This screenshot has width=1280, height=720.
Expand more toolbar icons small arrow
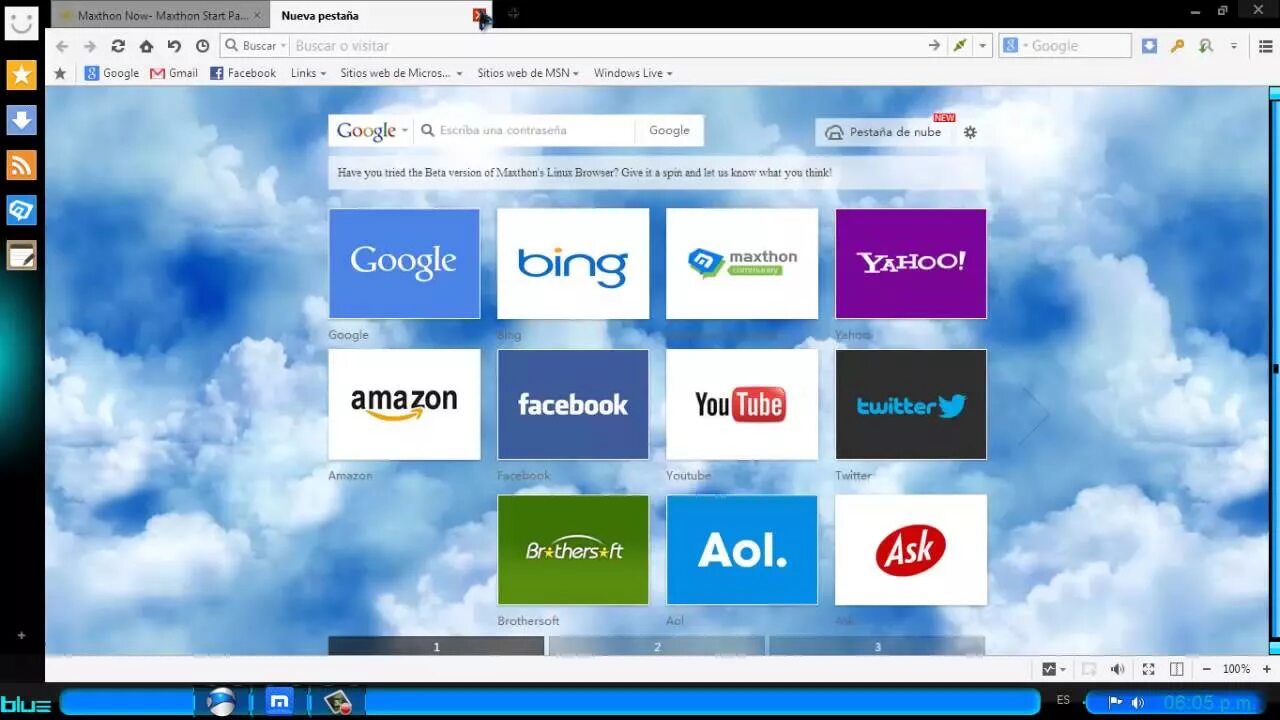click(1234, 46)
